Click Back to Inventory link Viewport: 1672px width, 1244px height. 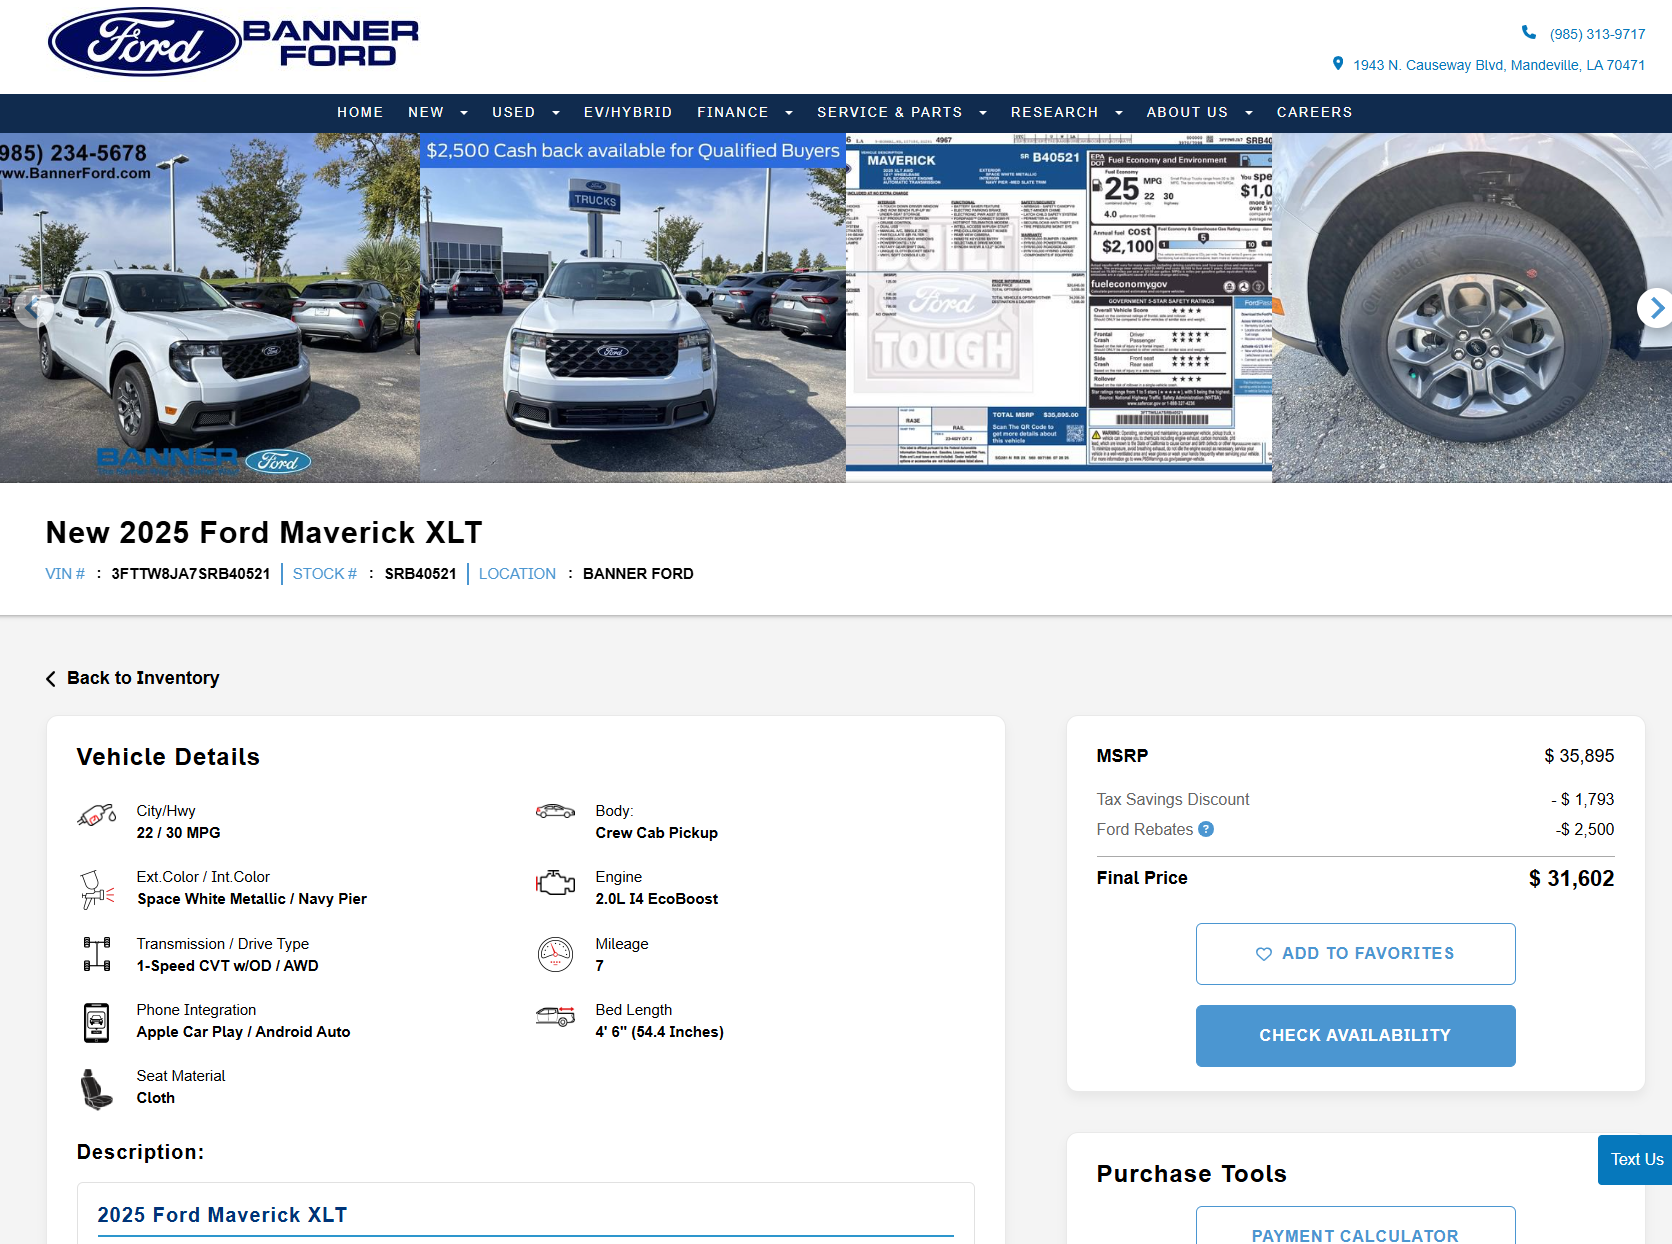pos(143,678)
